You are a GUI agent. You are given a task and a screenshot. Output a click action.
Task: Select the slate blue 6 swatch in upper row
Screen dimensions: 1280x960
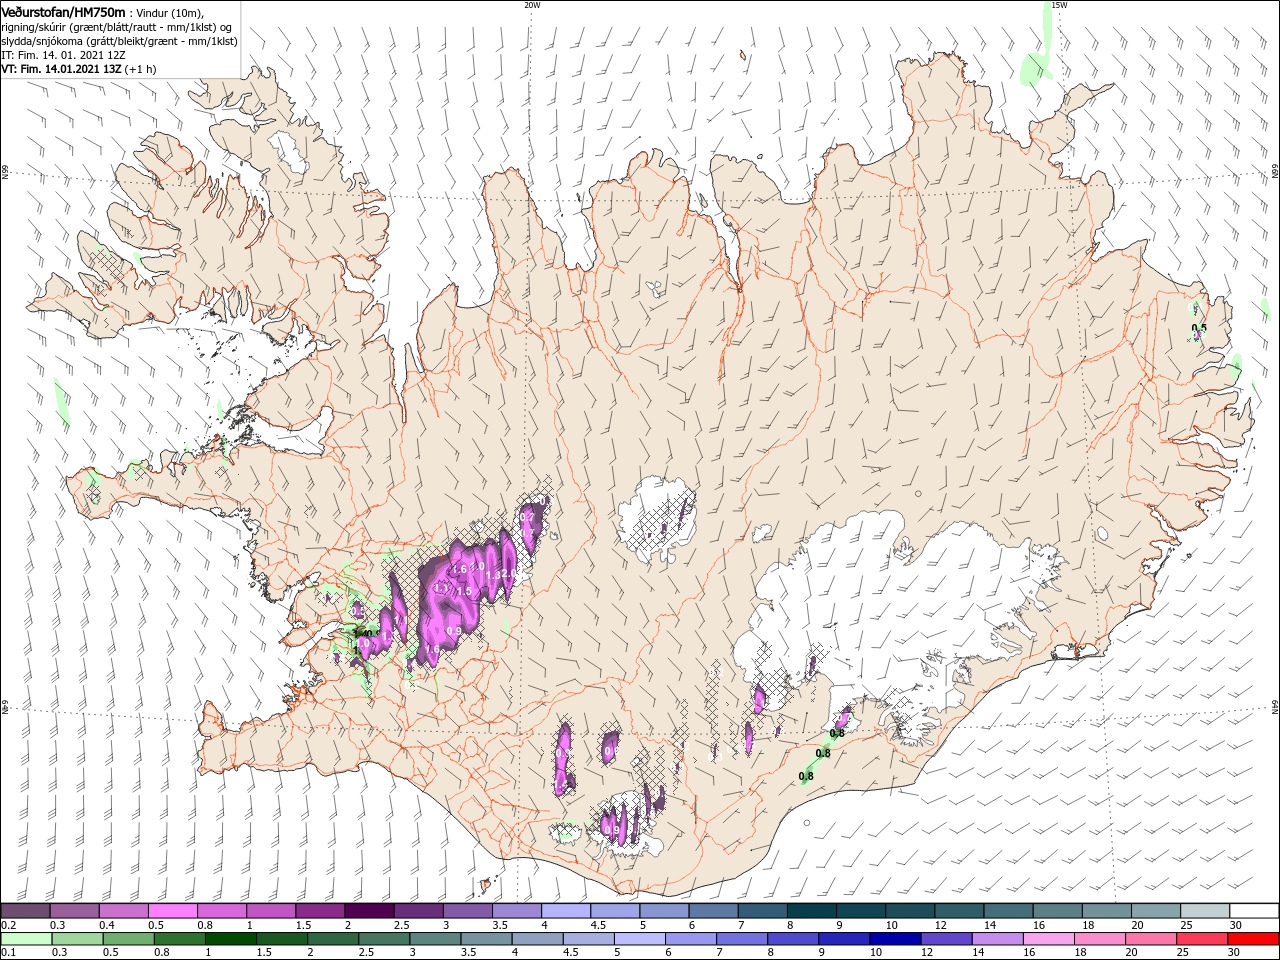coord(712,911)
